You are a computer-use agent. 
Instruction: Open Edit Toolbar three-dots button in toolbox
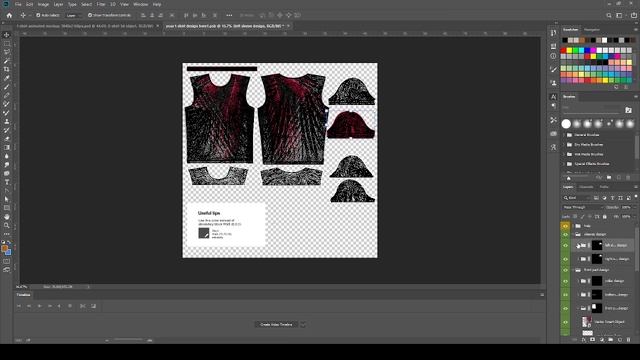[7, 234]
